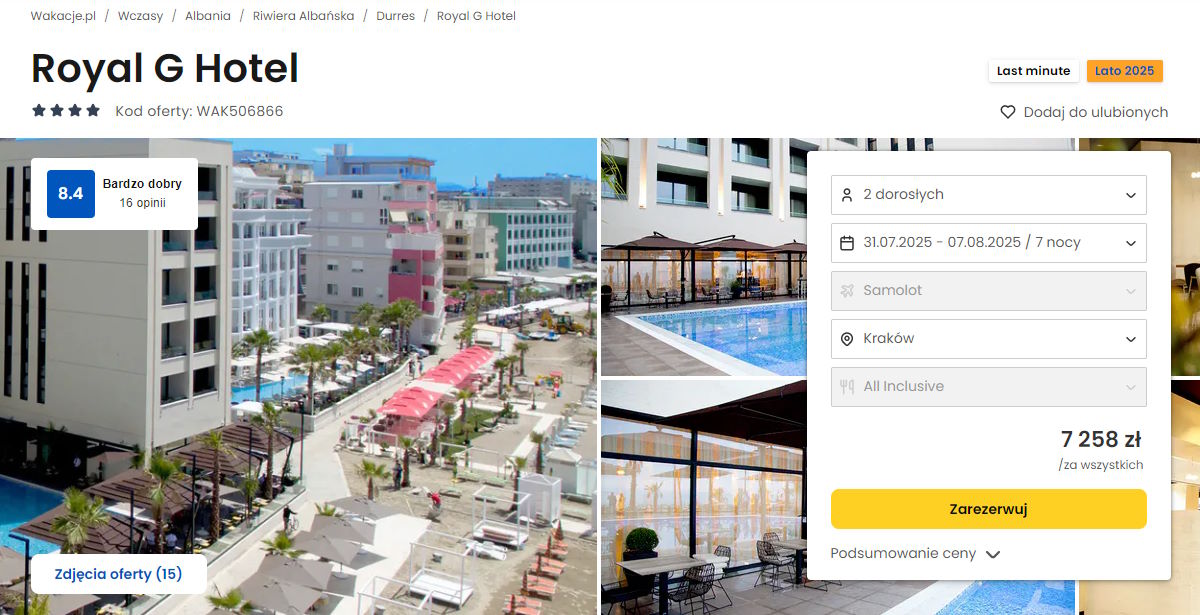
Task: Open Zdjęcia oferty (15) gallery
Action: coord(119,574)
